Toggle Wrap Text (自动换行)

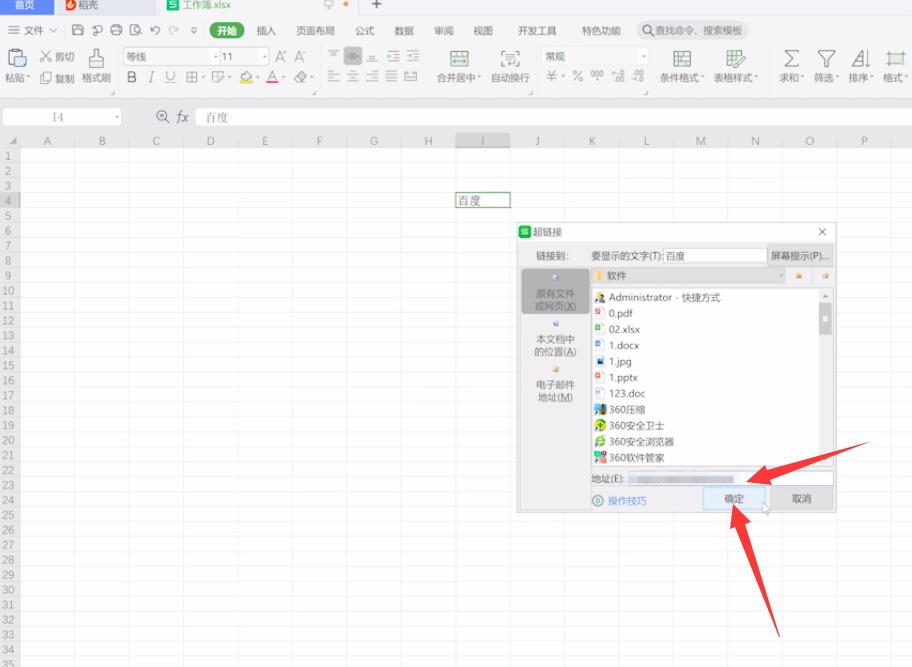pyautogui.click(x=510, y=59)
